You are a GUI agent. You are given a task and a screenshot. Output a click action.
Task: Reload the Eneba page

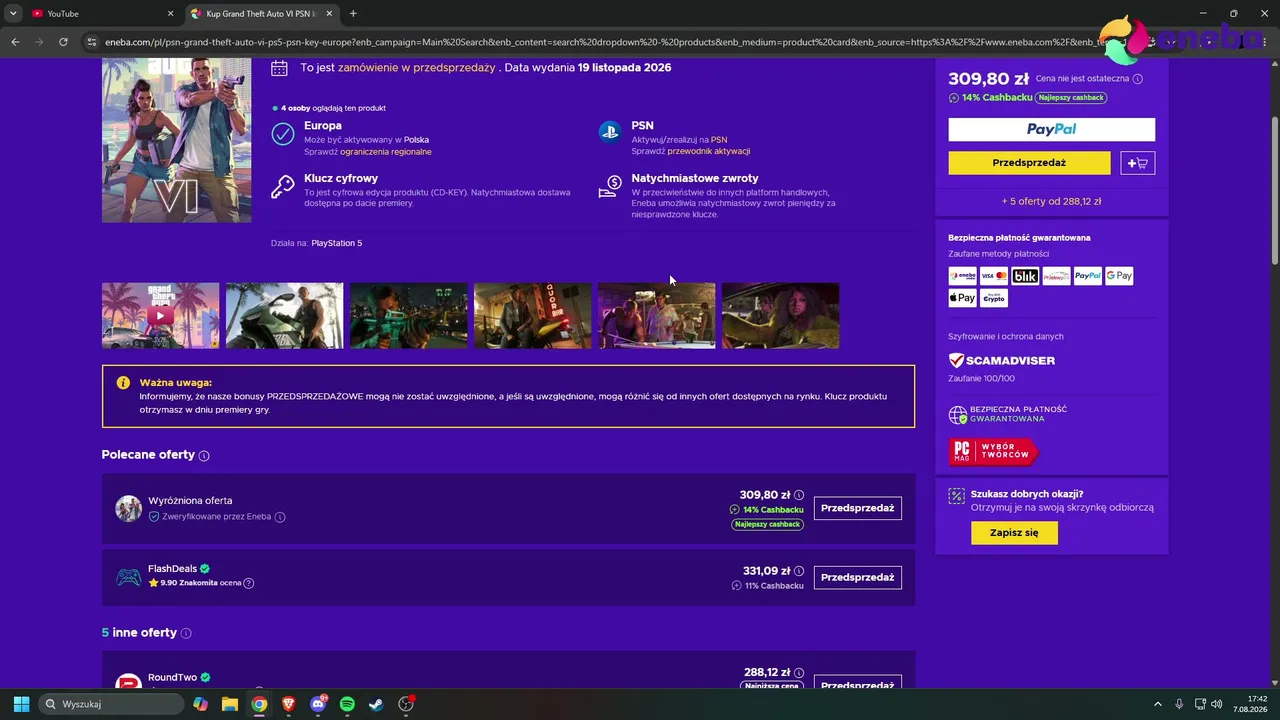pyautogui.click(x=63, y=42)
